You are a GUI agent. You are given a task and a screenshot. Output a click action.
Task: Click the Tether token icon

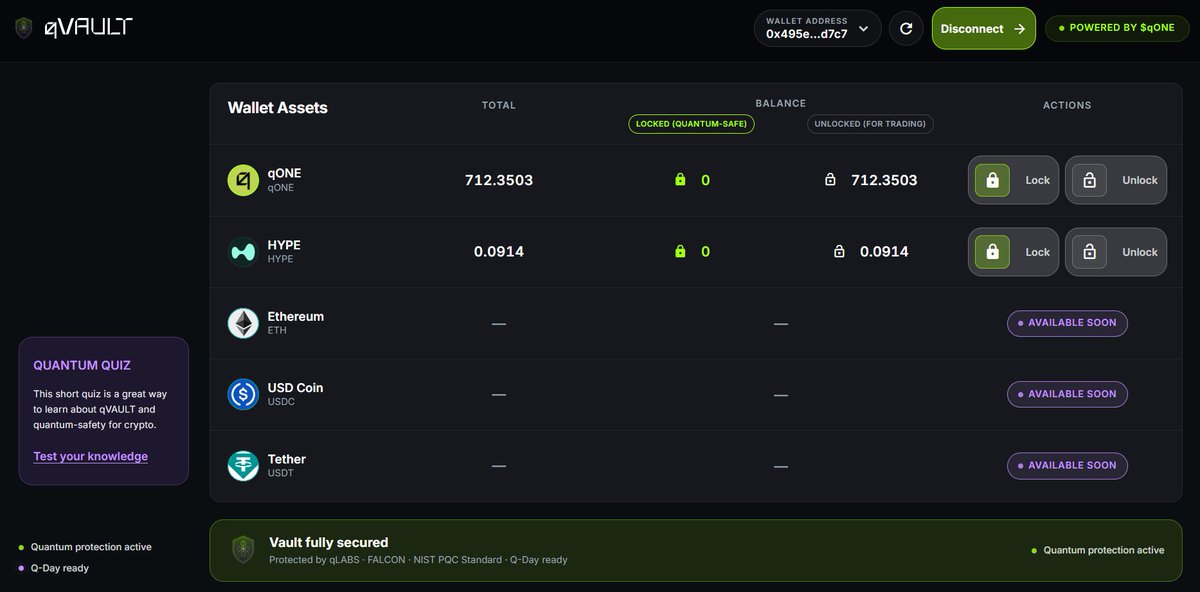pos(243,466)
